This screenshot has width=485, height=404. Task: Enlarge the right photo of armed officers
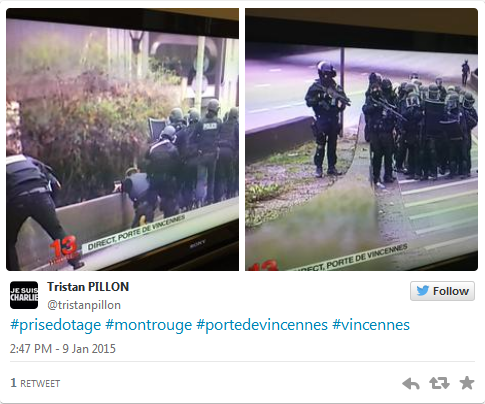(361, 139)
